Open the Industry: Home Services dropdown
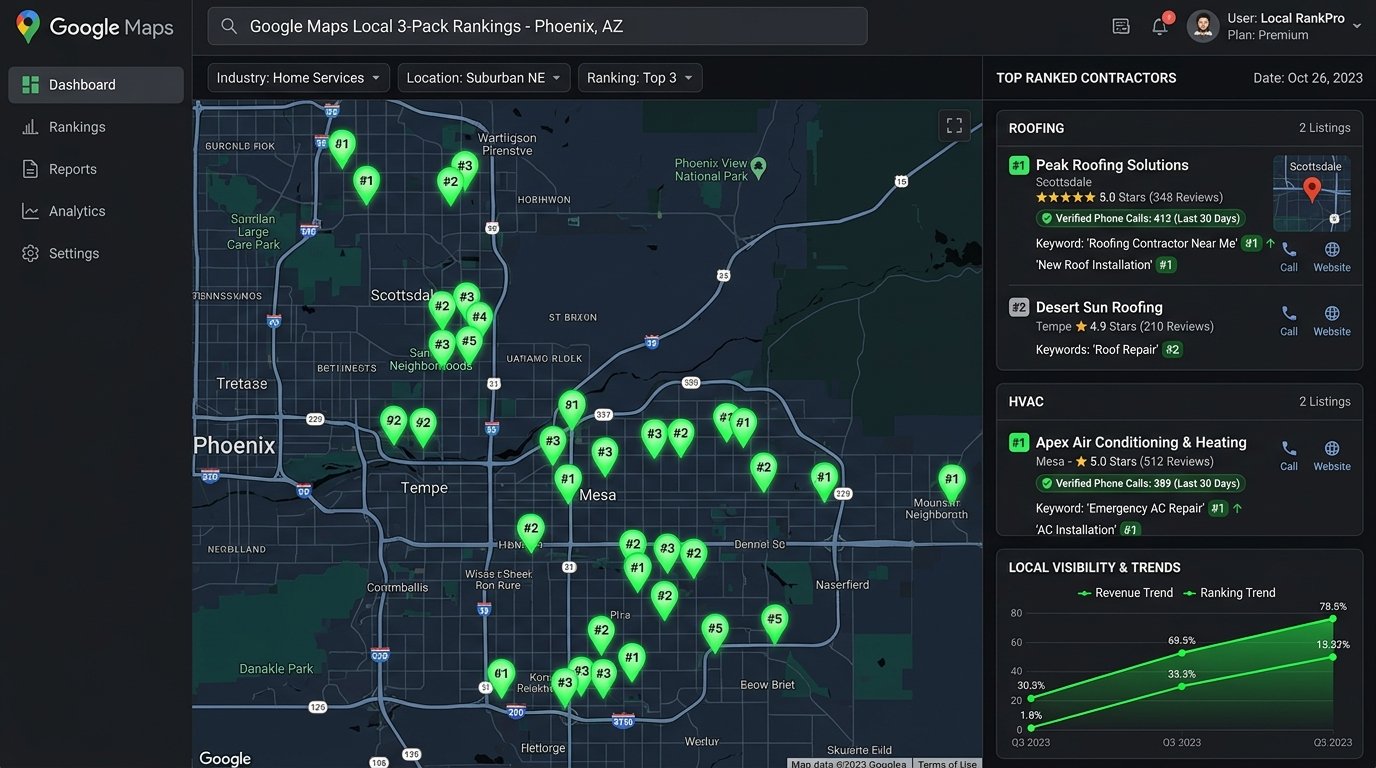The width and height of the screenshot is (1376, 768). point(299,78)
